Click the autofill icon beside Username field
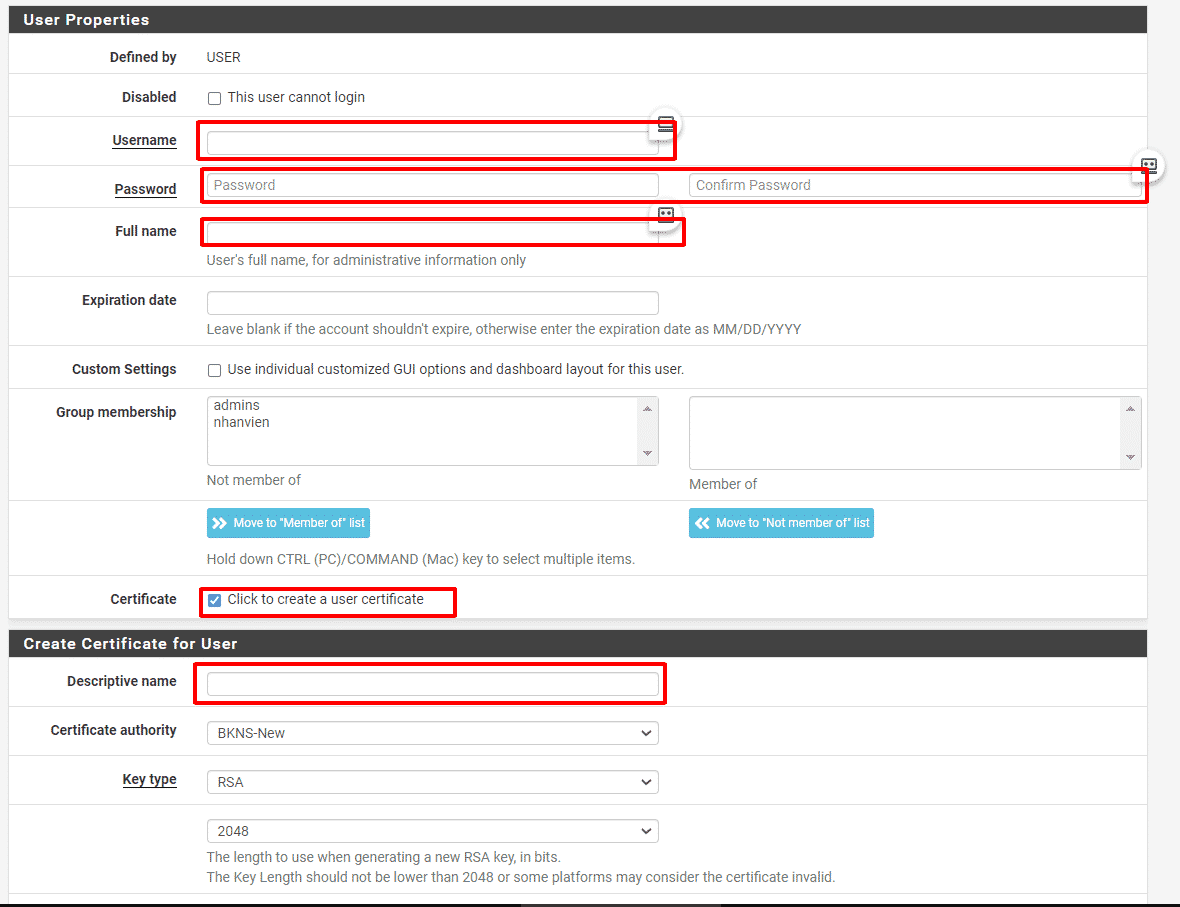Image resolution: width=1180 pixels, height=907 pixels. click(x=666, y=125)
